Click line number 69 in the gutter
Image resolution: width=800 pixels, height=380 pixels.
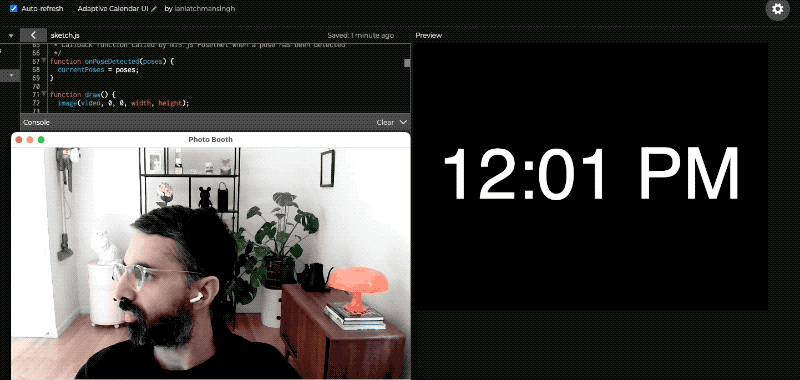point(36,78)
